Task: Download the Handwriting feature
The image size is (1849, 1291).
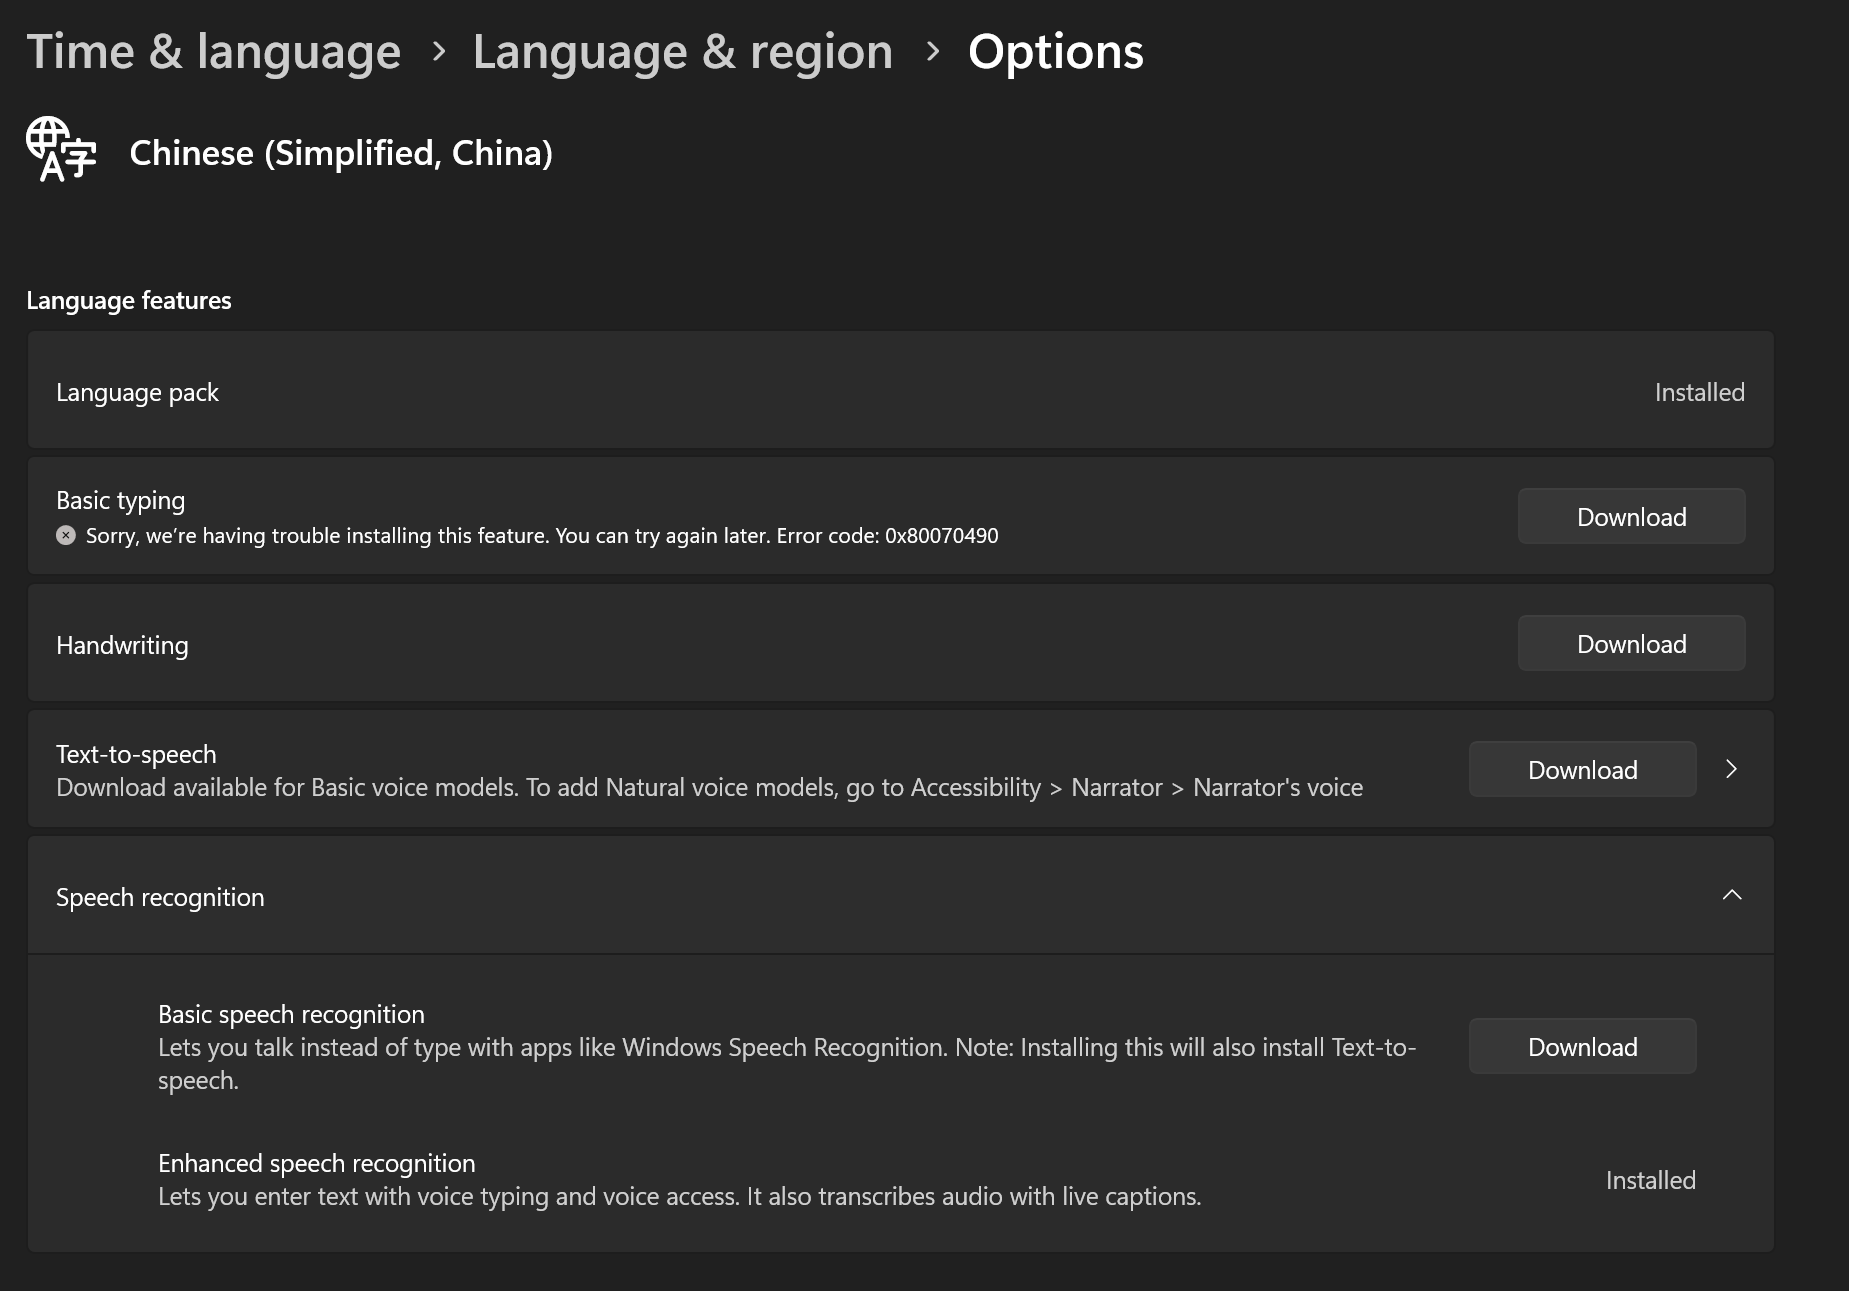Action: (x=1631, y=644)
